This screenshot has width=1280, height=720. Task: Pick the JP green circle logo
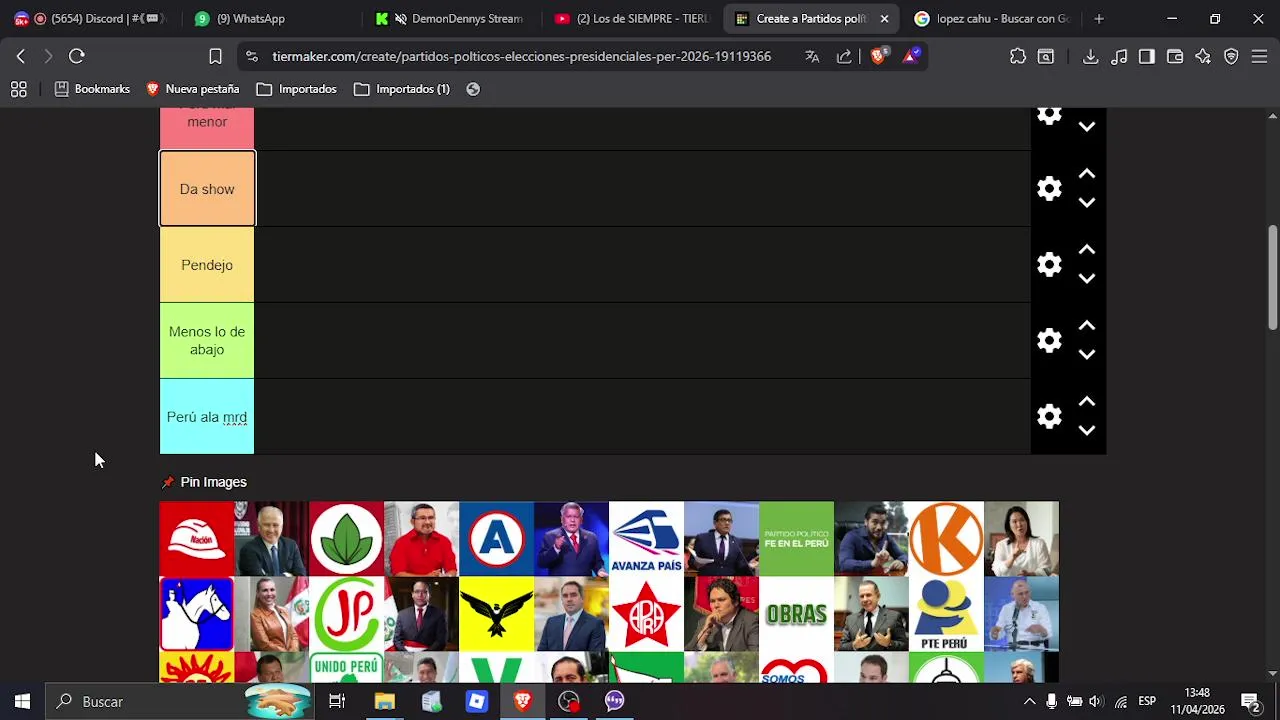point(347,614)
